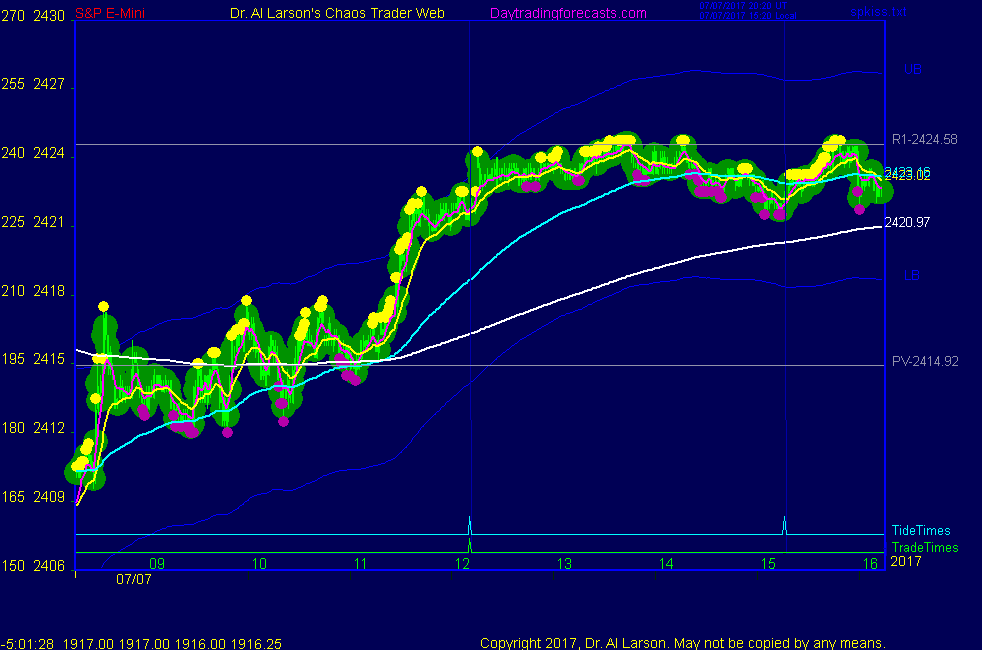Click the white '2420.97' moving average value
The image size is (982, 650).
click(907, 222)
